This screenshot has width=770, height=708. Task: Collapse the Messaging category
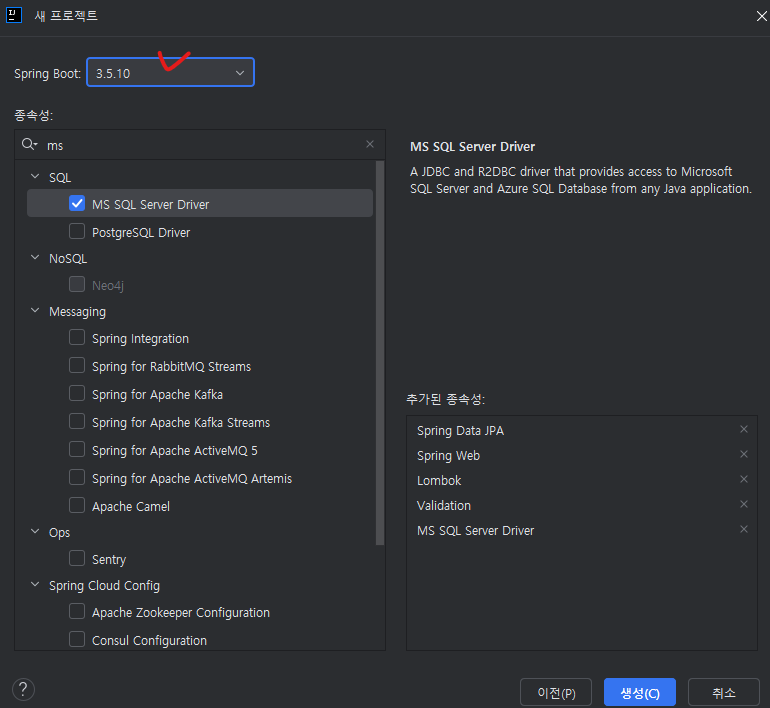(35, 312)
